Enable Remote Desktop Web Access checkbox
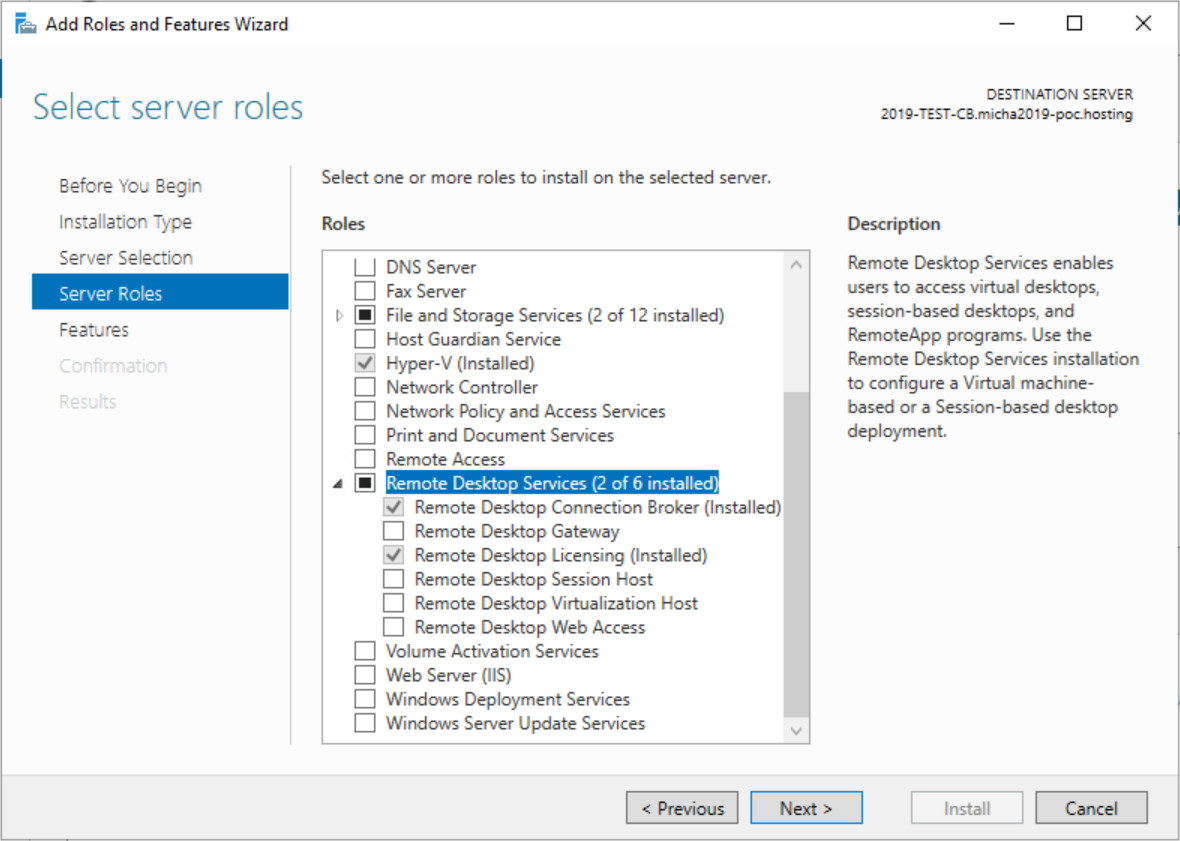 pyautogui.click(x=394, y=627)
